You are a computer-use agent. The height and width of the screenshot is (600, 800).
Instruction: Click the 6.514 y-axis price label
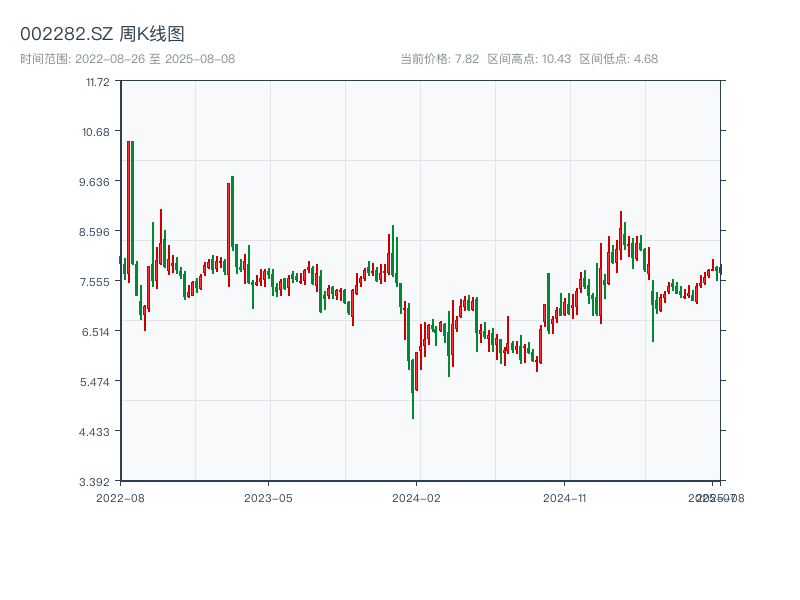tap(97, 332)
